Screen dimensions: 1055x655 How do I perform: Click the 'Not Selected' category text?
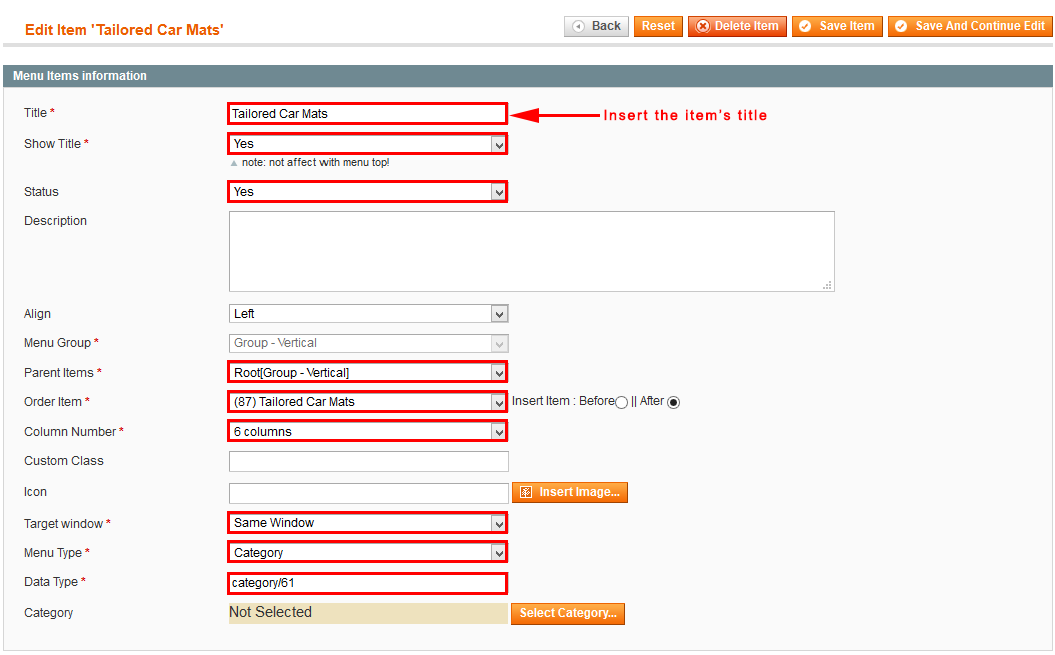point(270,612)
